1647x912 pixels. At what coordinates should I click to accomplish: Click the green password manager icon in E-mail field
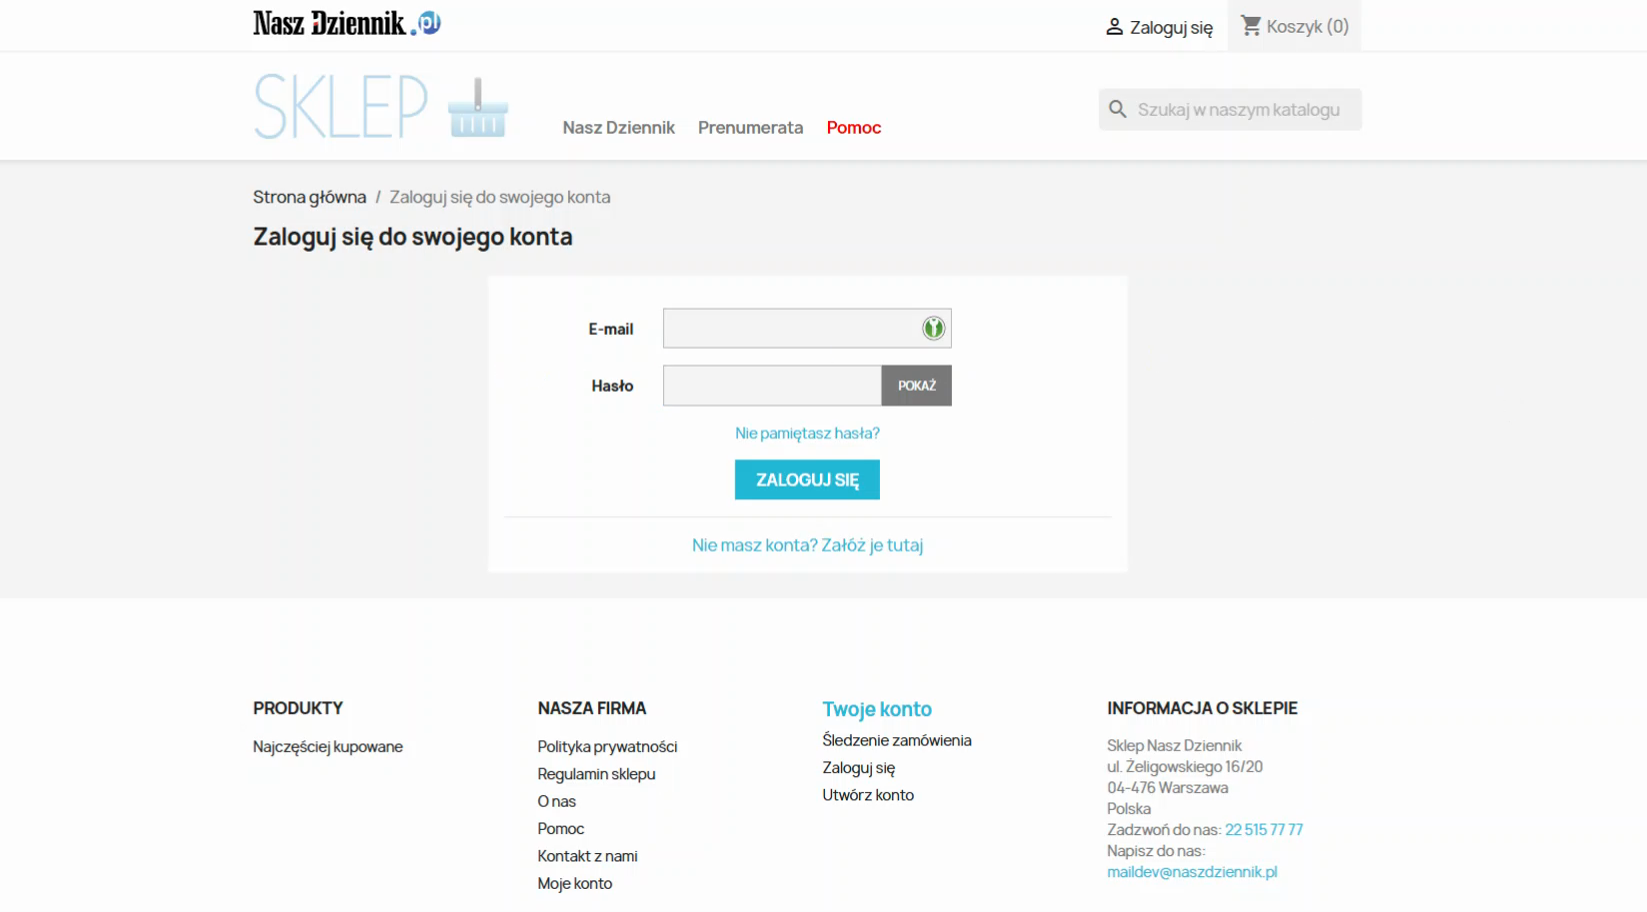[x=932, y=328]
